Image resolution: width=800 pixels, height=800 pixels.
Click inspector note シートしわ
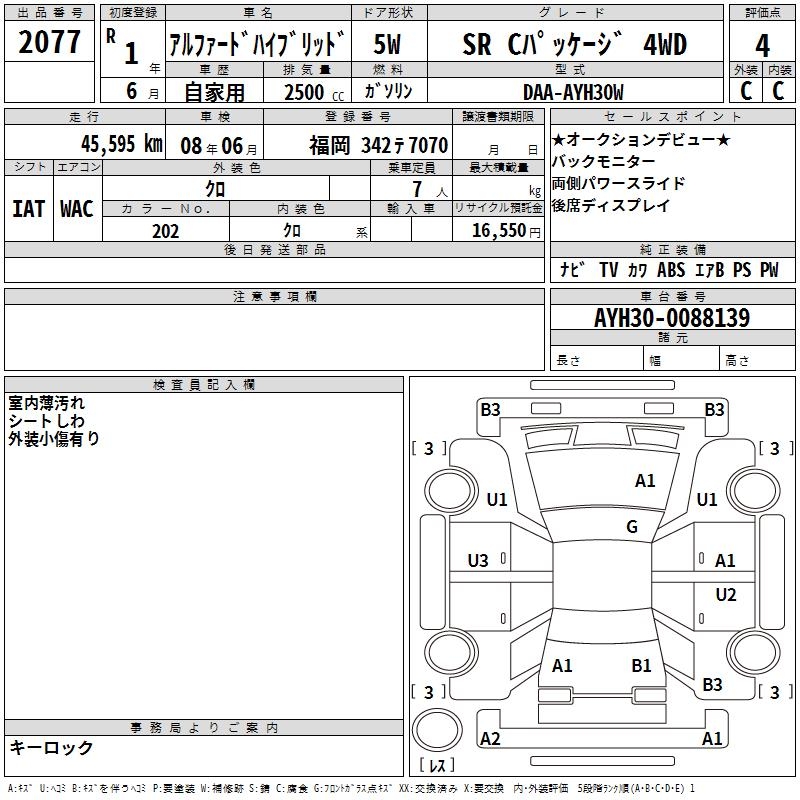tap(46, 421)
